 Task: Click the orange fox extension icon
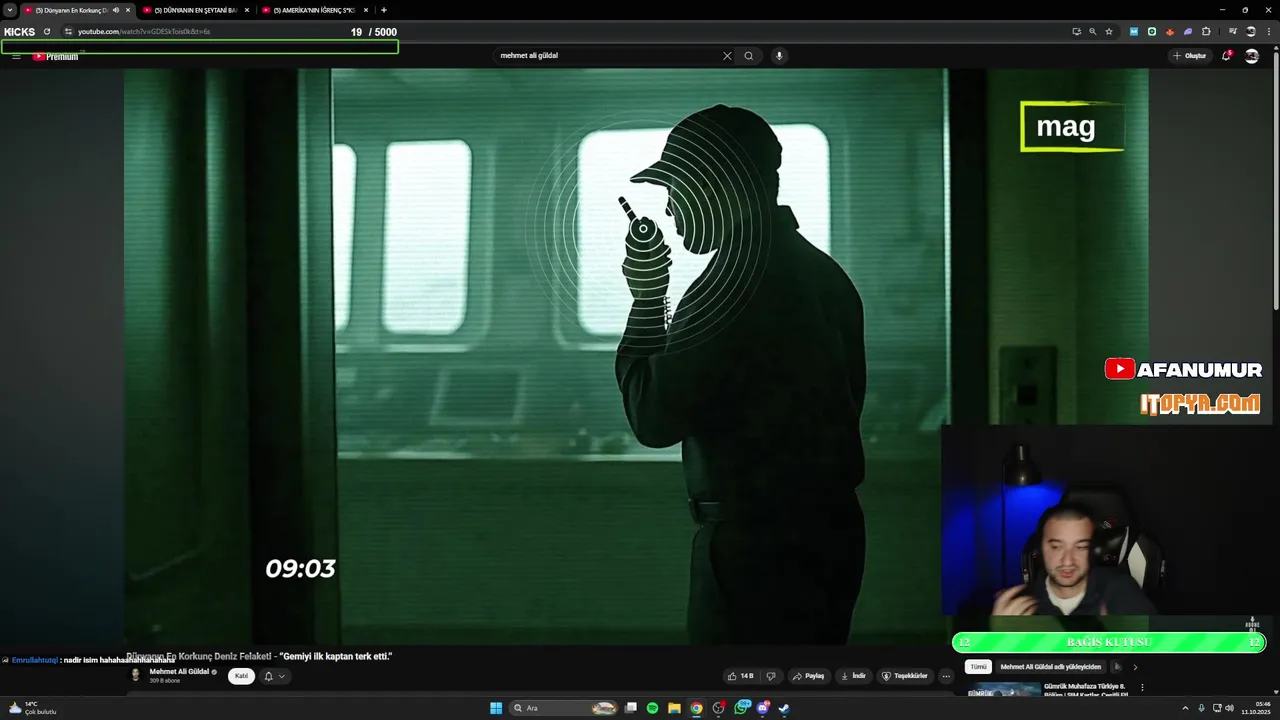point(1170,32)
